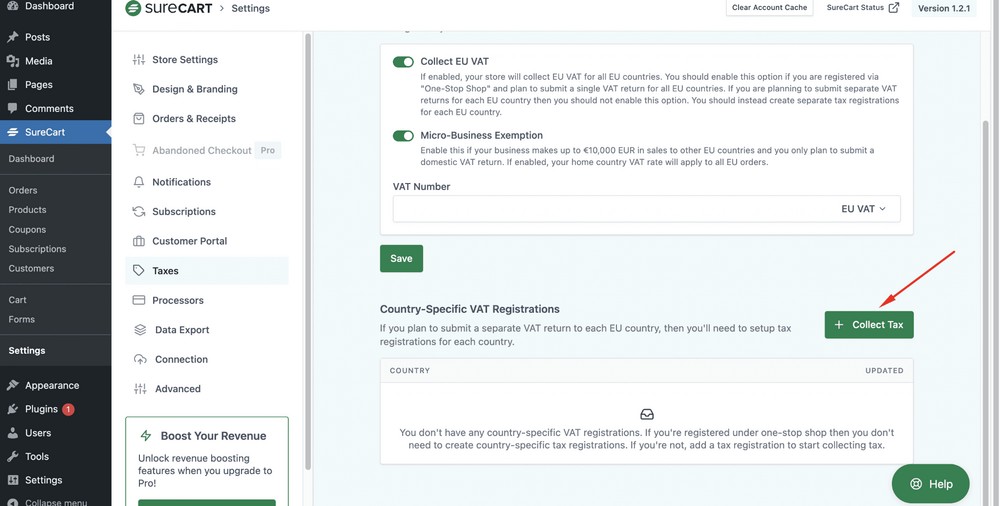This screenshot has height=506, width=1000.
Task: Click the green Save button
Action: 401,258
